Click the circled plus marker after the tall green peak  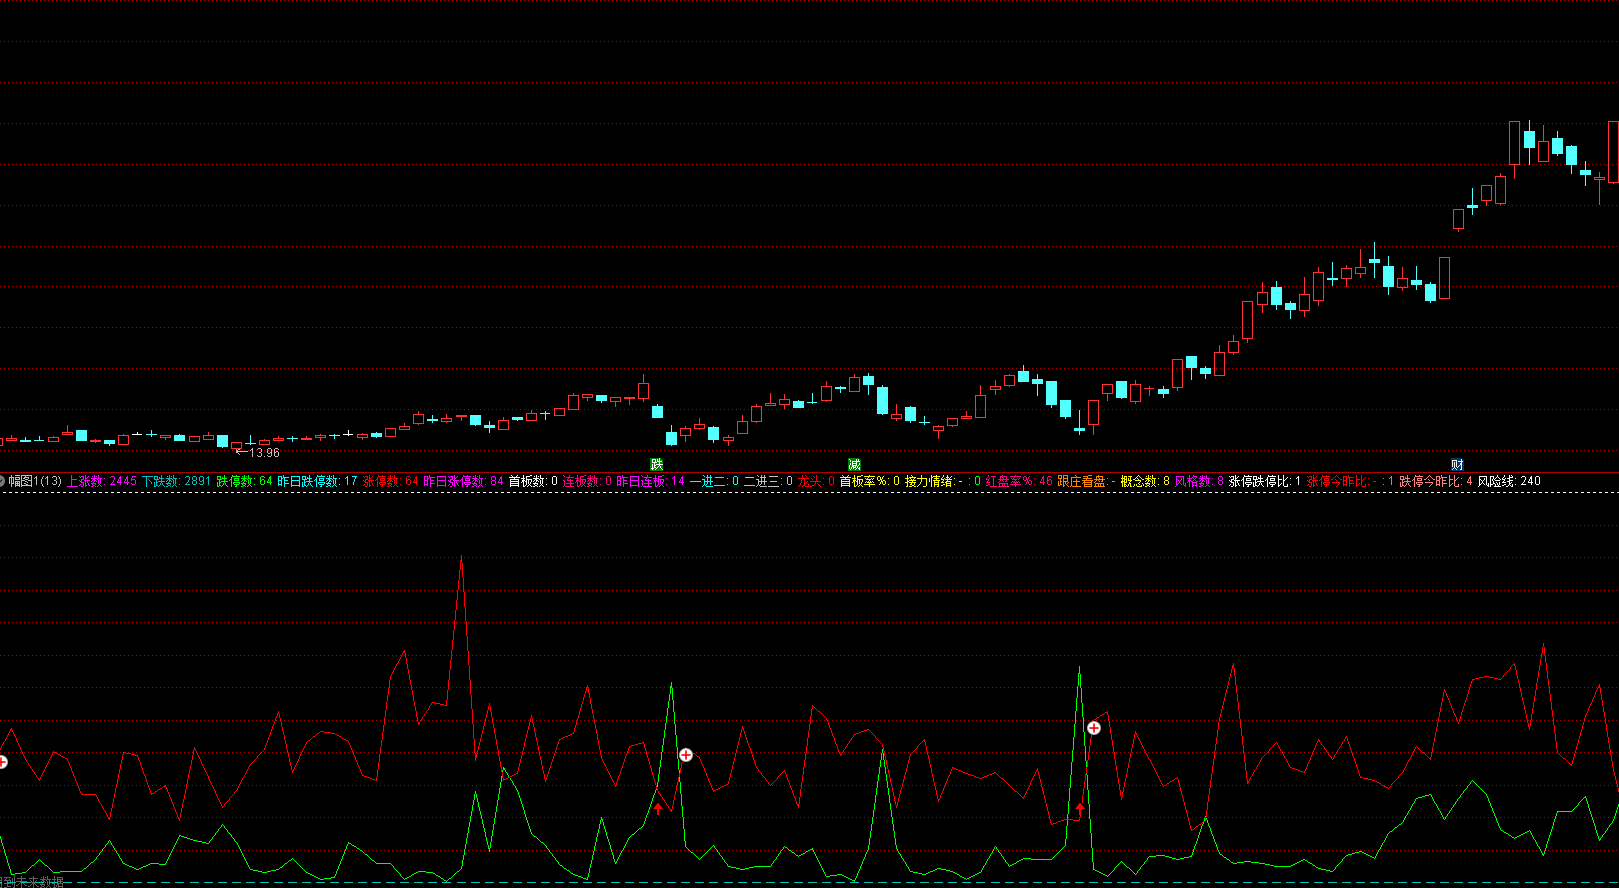coord(1094,728)
